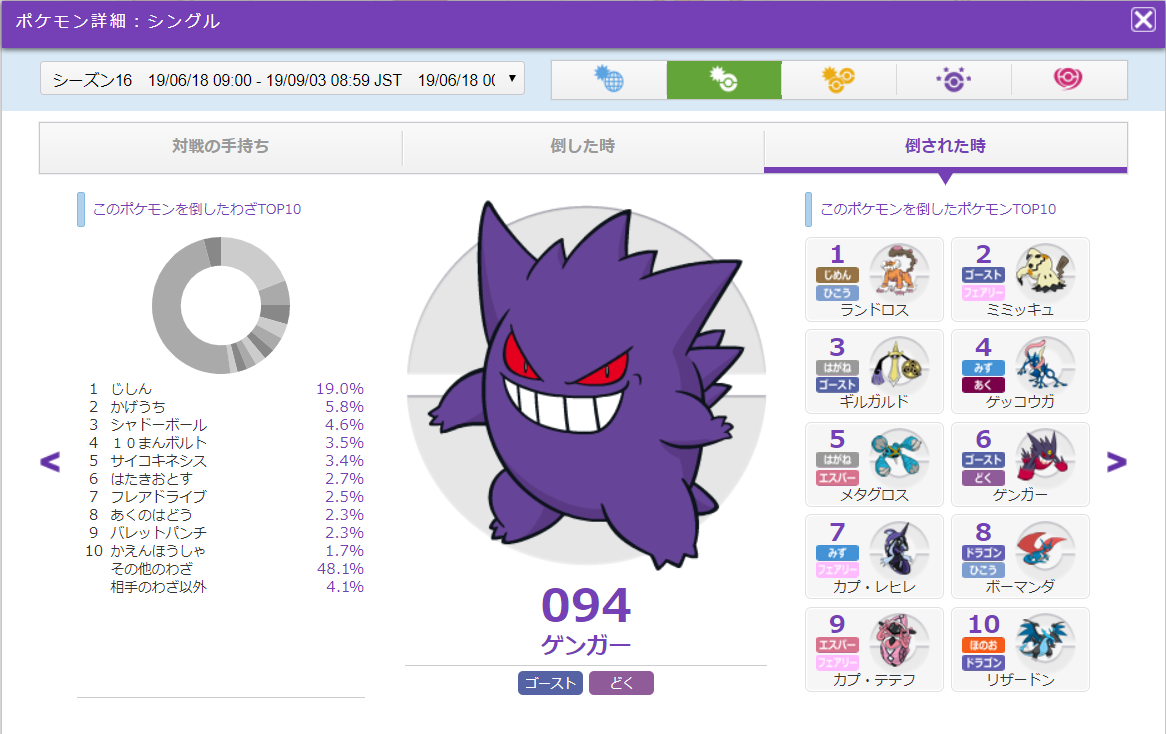This screenshot has height=734, width=1166.
Task: Click the 094 Pokédex number
Action: tap(586, 605)
